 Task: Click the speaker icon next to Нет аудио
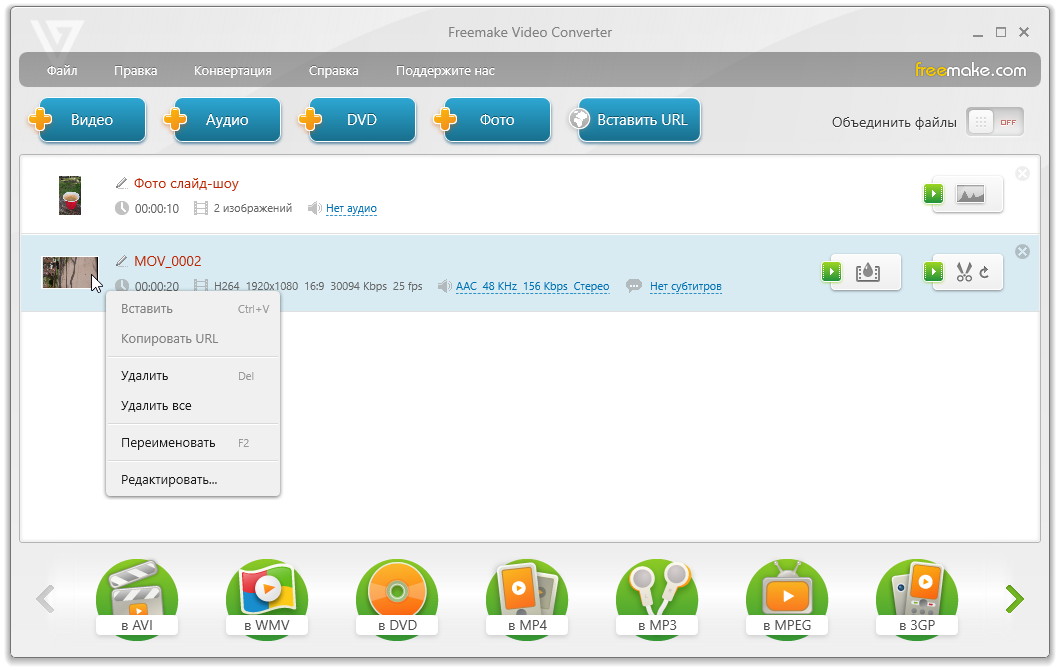tap(314, 208)
